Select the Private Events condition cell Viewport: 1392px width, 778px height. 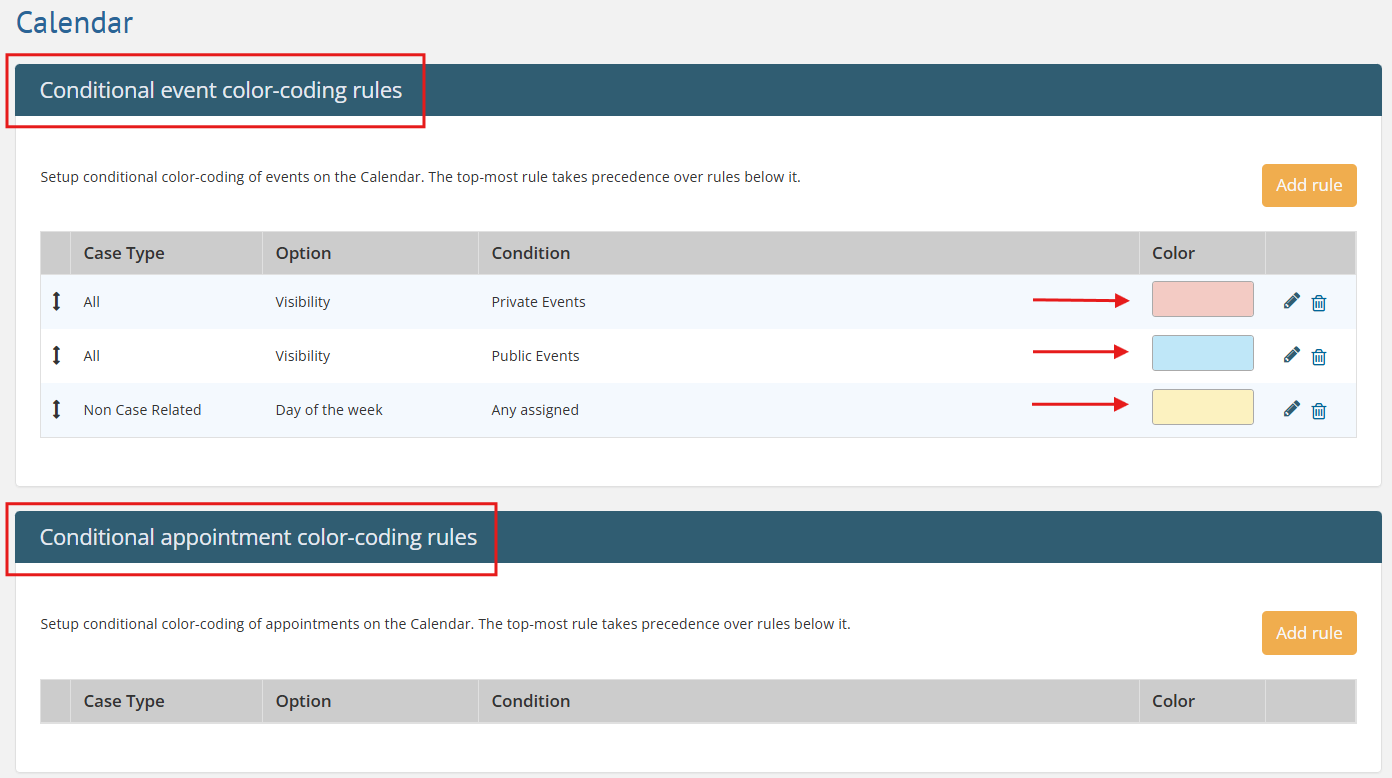click(x=538, y=302)
